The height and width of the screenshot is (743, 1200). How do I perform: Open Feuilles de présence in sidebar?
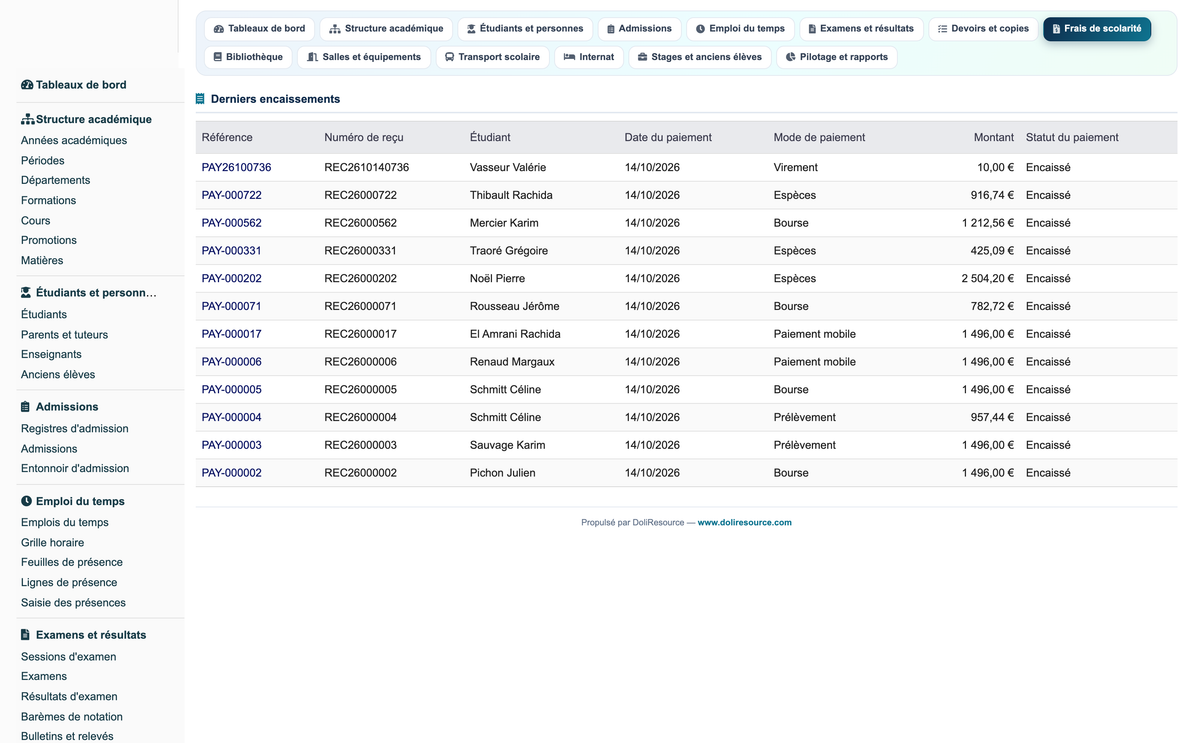[x=72, y=562]
